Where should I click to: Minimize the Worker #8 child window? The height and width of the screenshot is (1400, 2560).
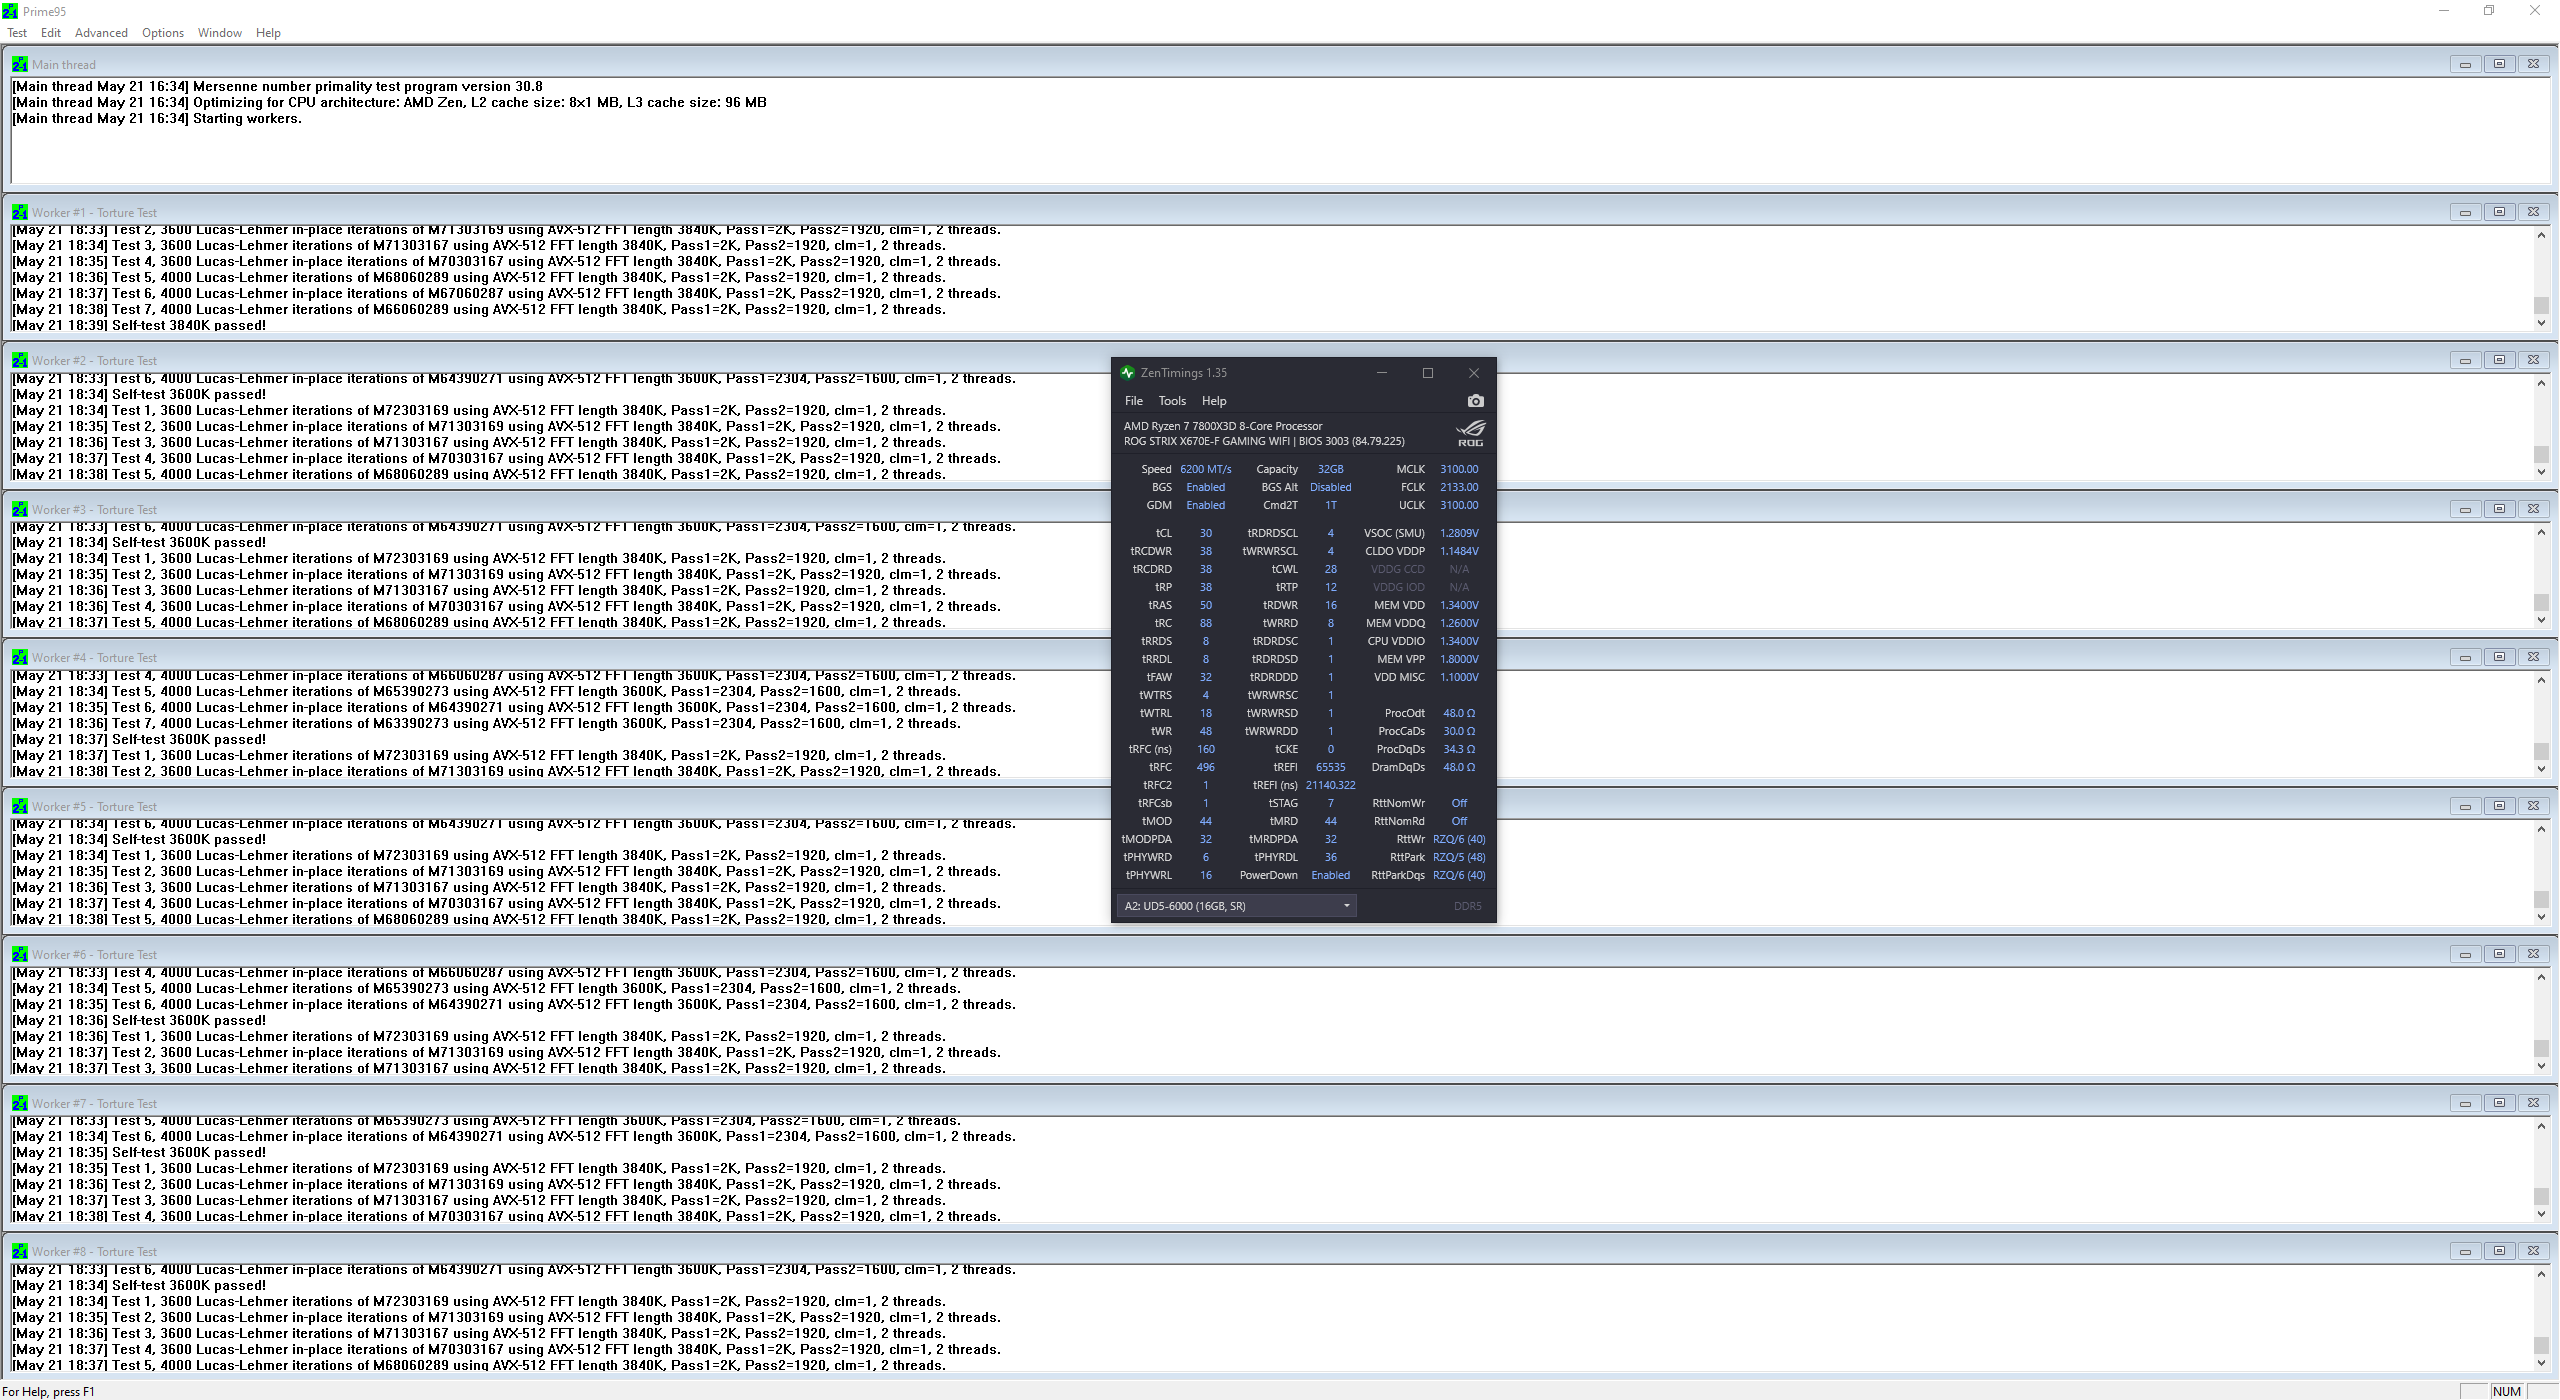pyautogui.click(x=2465, y=1251)
